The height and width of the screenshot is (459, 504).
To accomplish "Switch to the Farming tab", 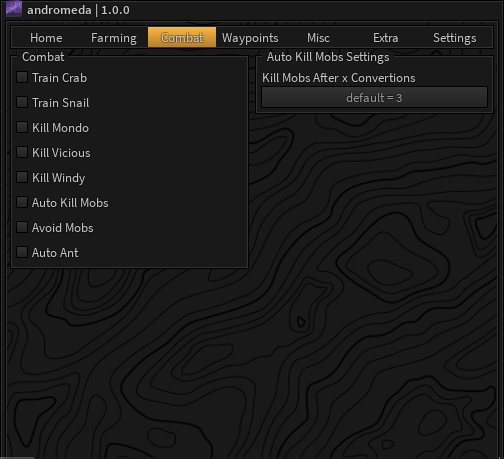I will (x=114, y=38).
